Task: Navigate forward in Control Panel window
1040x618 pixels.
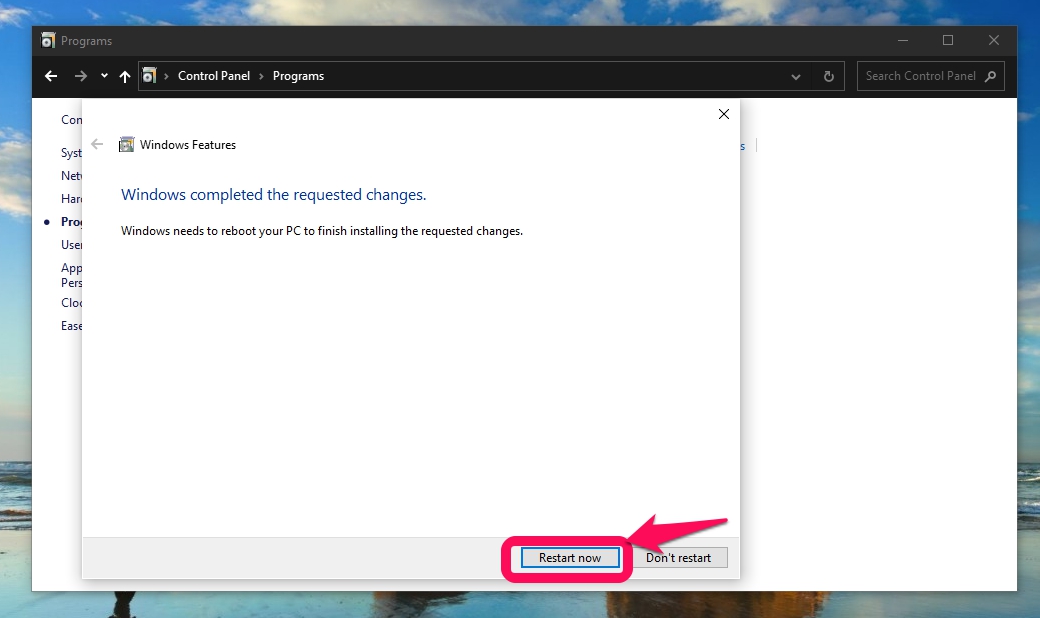Action: (x=81, y=76)
